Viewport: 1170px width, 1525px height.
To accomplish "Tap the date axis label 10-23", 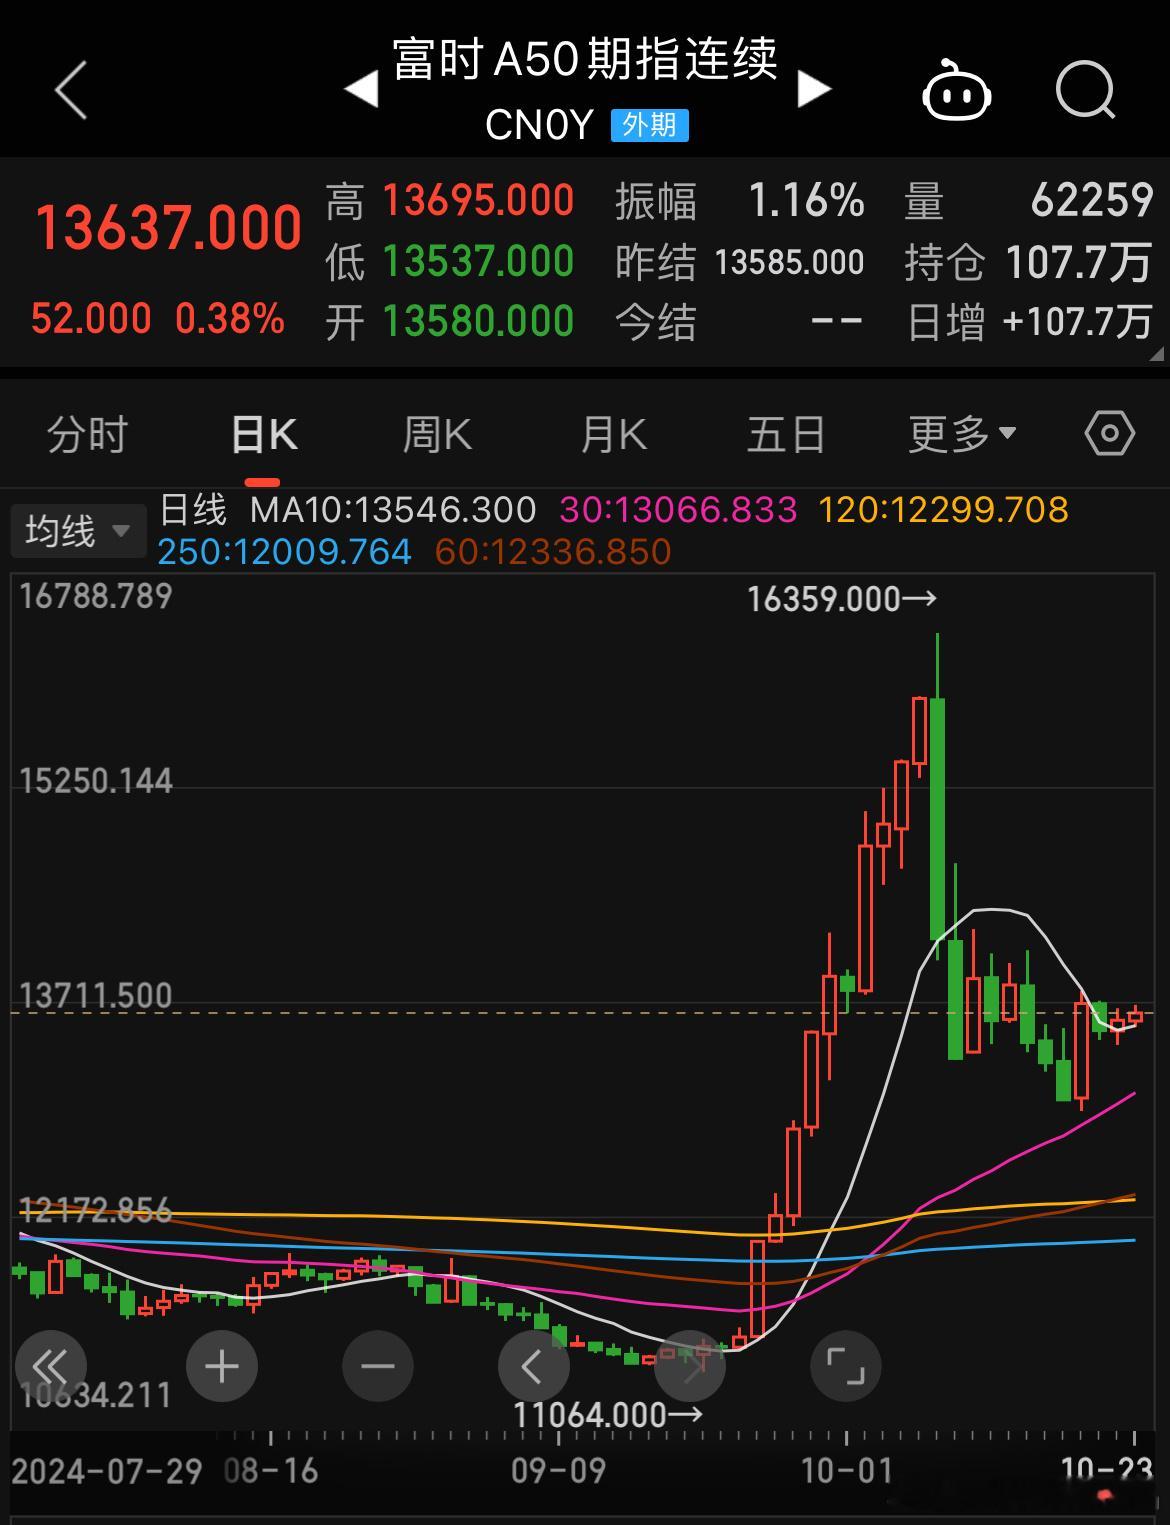I will [x=1106, y=1470].
